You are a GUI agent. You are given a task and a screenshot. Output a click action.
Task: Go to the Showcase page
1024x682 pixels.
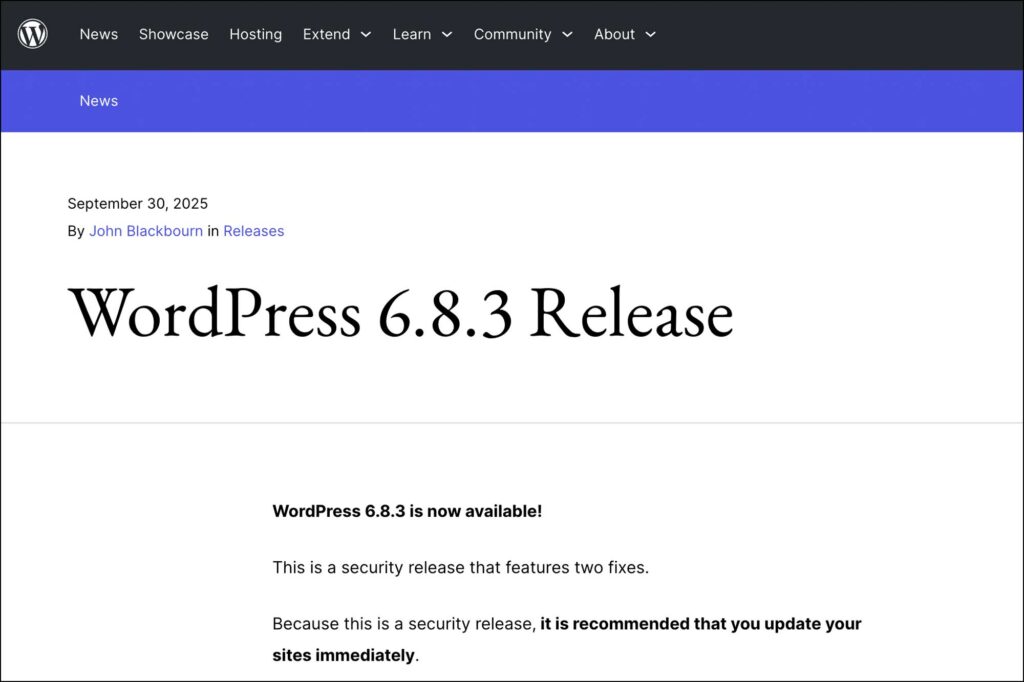click(173, 34)
